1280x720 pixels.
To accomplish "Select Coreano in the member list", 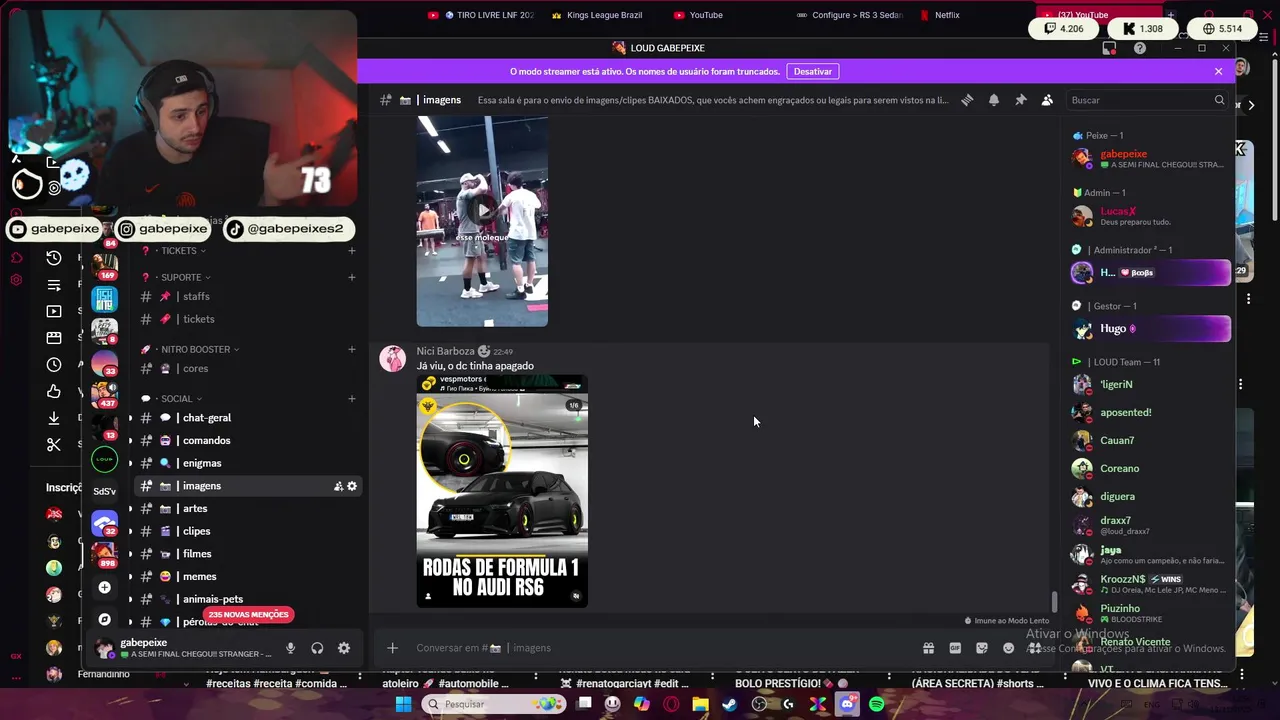I will tap(1150, 469).
